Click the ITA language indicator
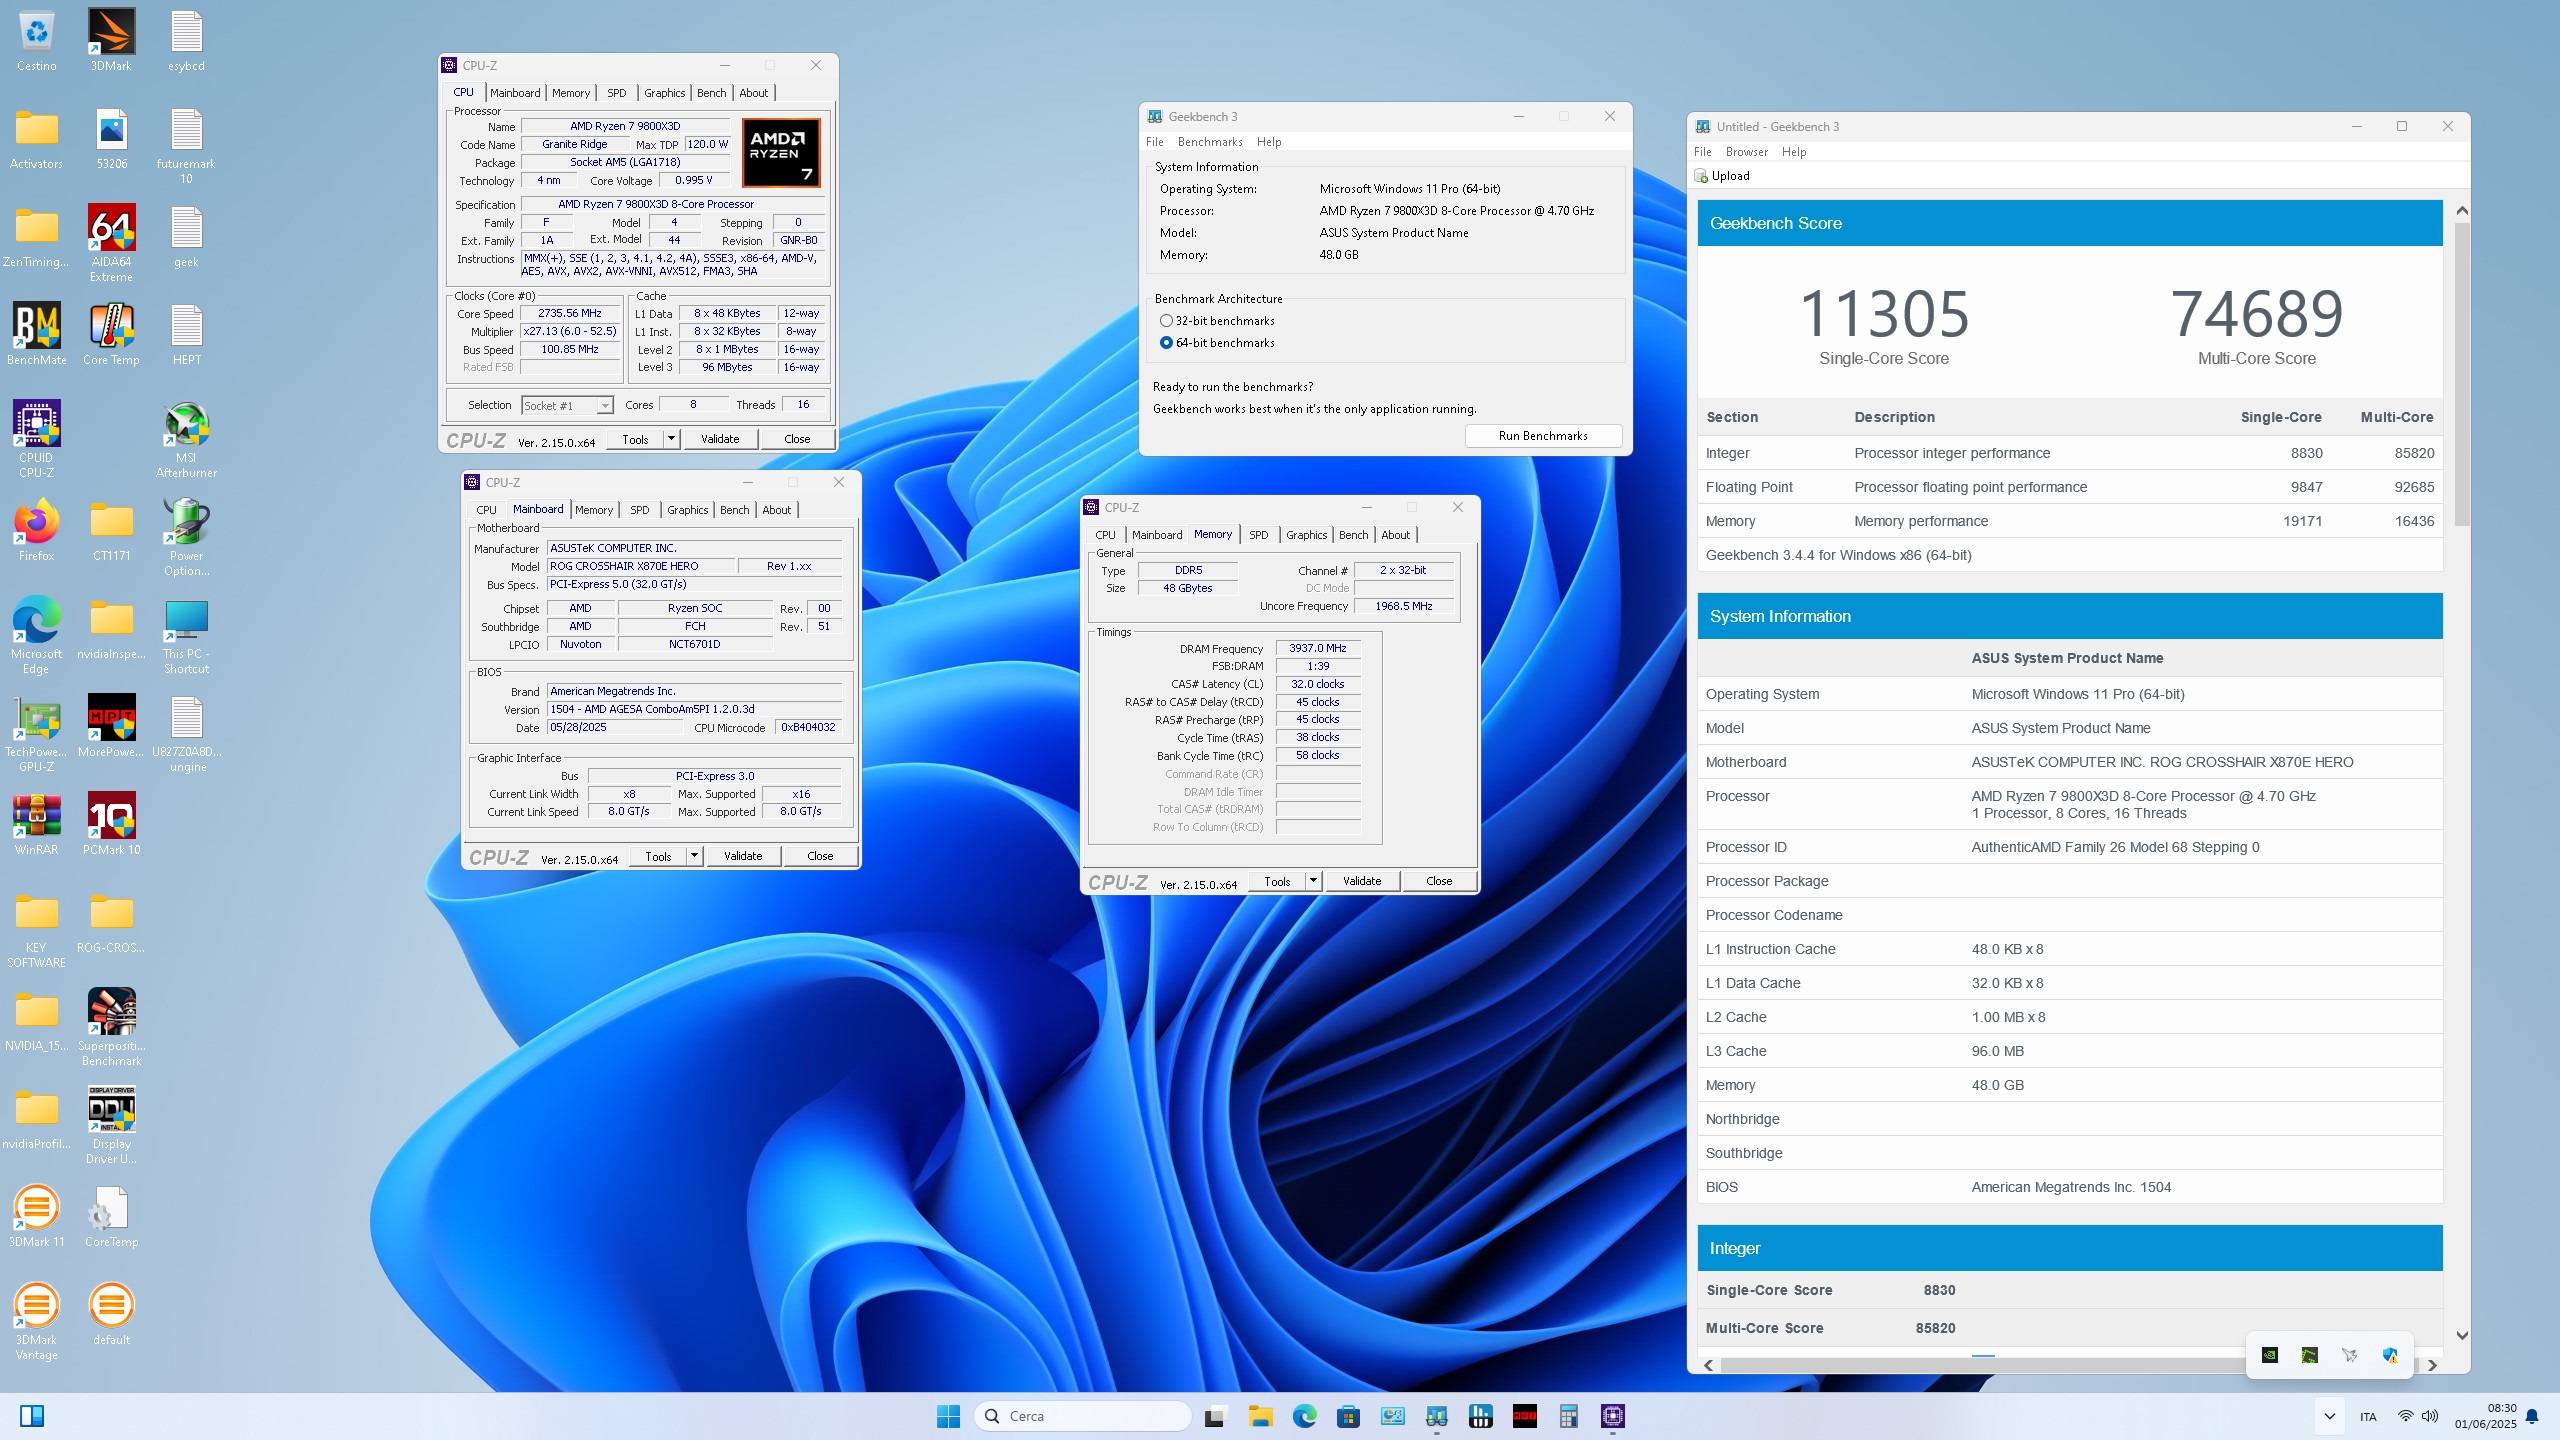2560x1440 pixels. (2368, 1416)
